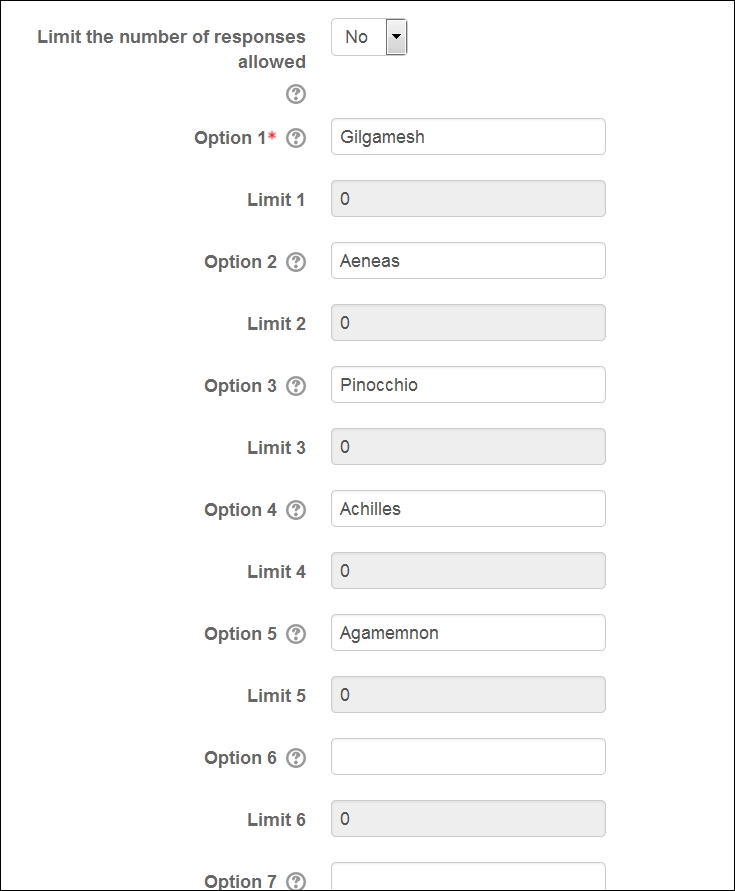Click the dropdown arrow beside No
735x891 pixels.
[x=396, y=37]
